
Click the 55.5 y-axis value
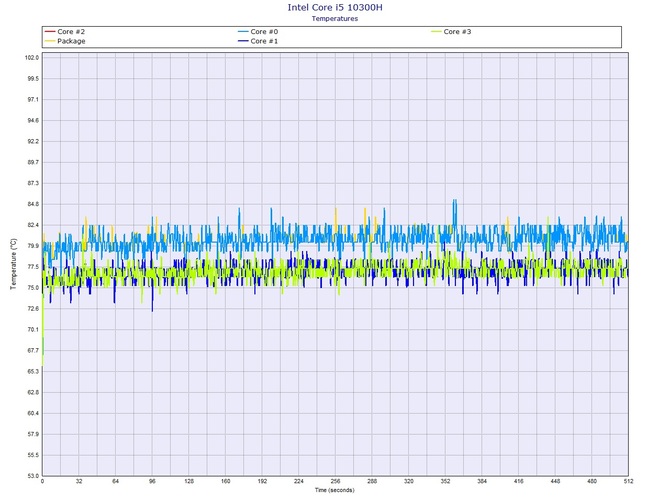(33, 455)
